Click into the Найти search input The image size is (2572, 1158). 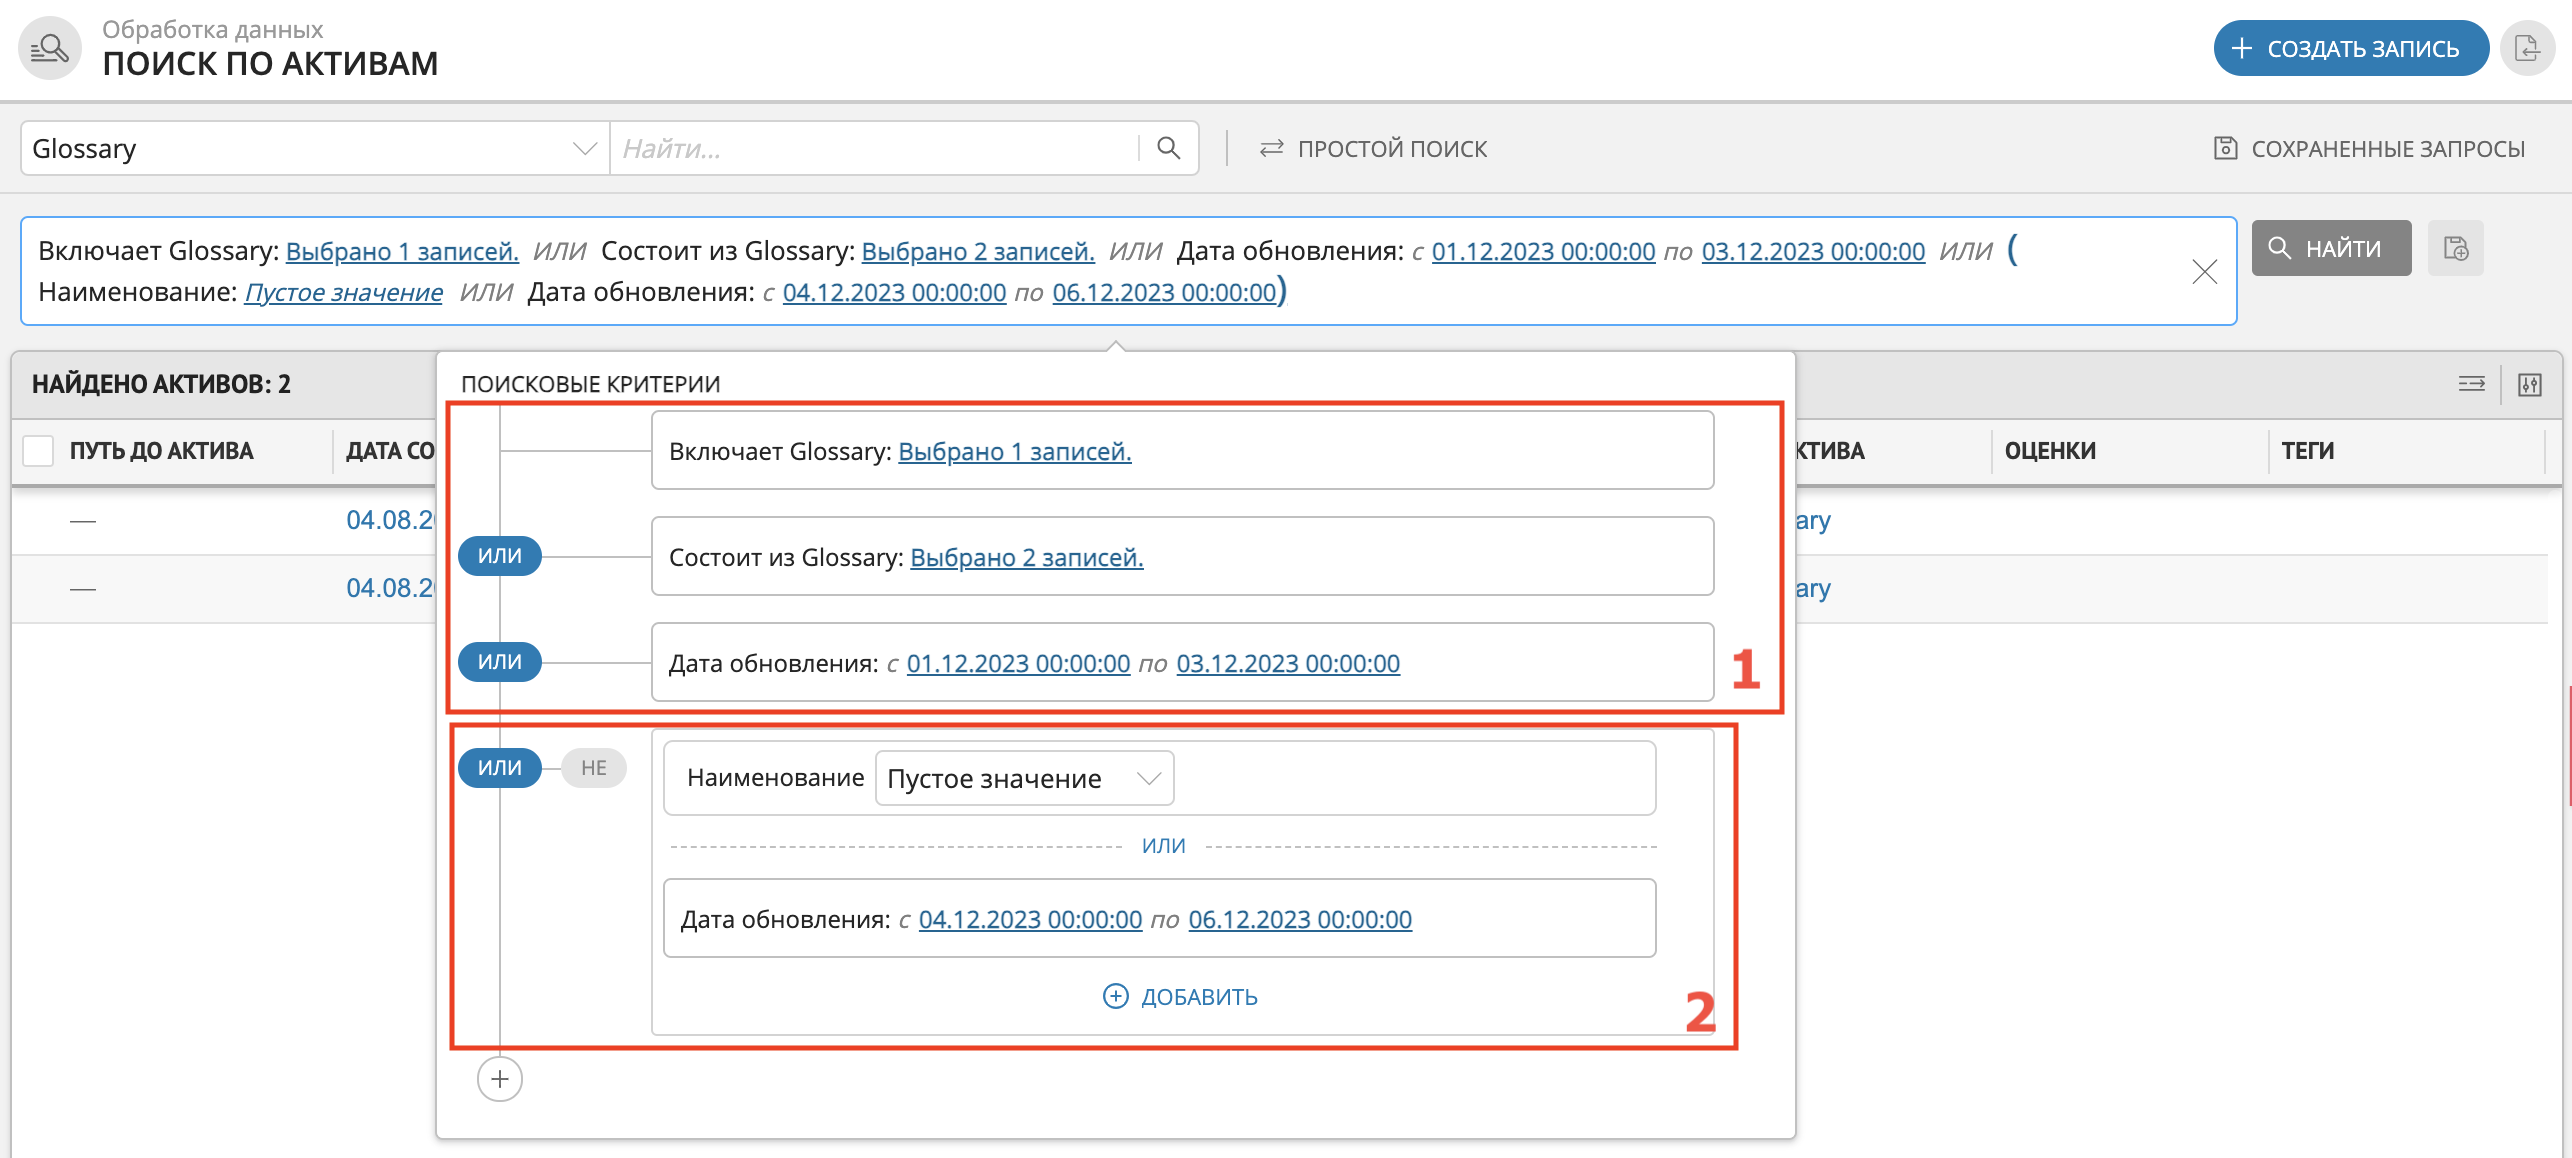click(x=875, y=148)
